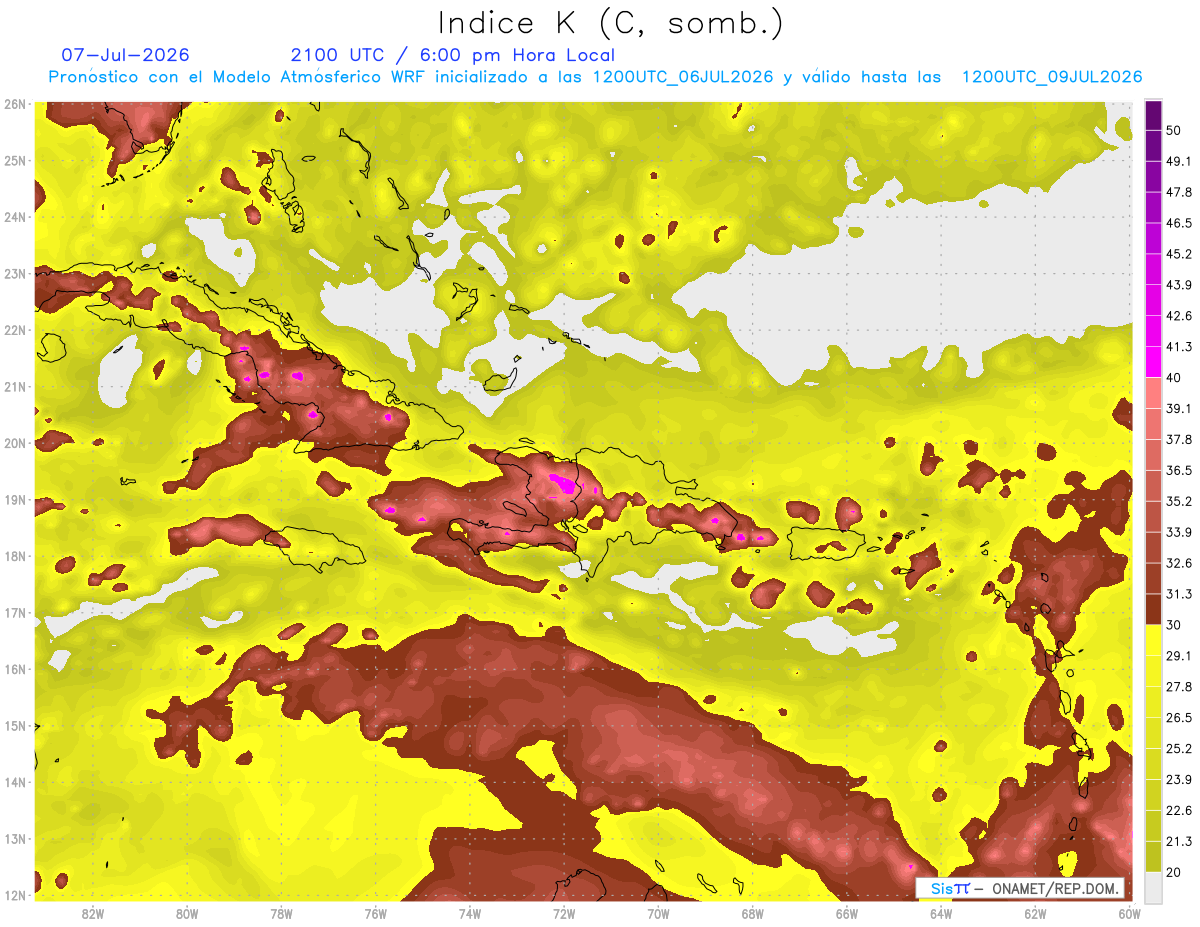Click the latitude label "22N"

pyautogui.click(x=15, y=330)
